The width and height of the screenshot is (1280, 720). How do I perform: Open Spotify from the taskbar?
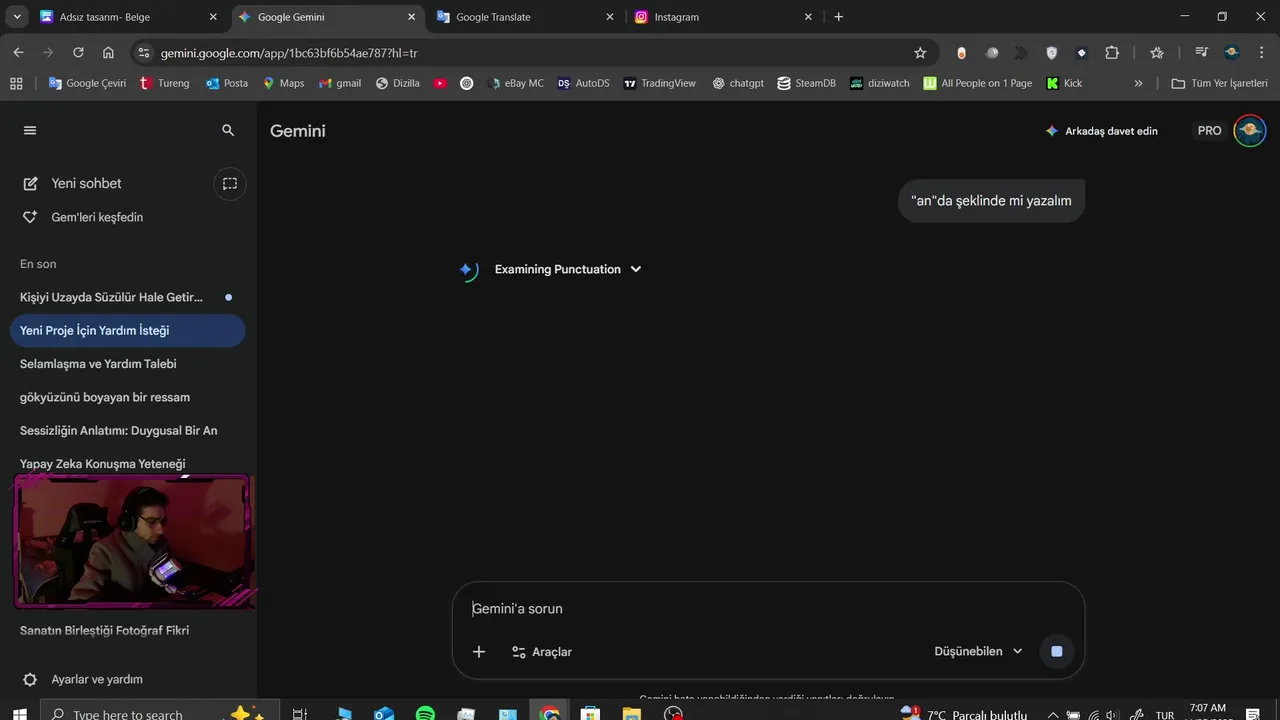[425, 714]
